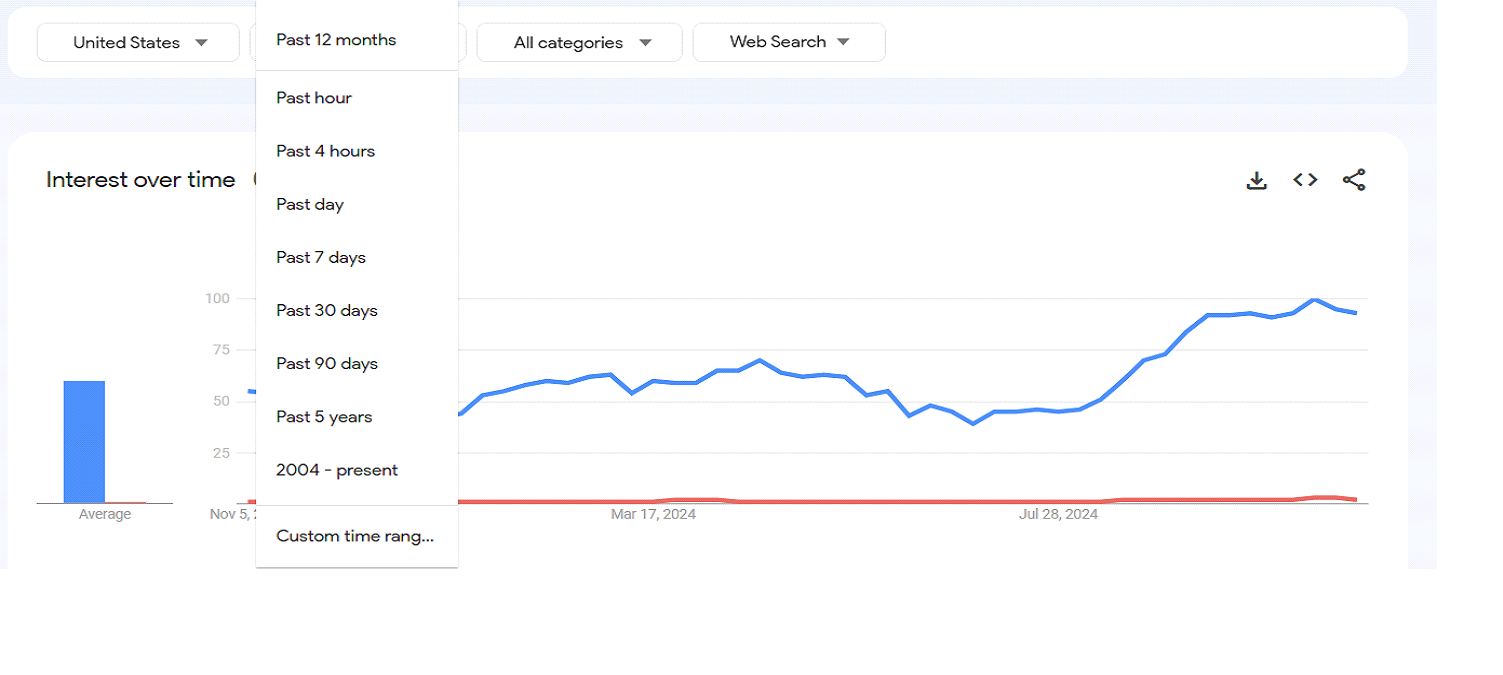
Task: Click the blue Average bar
Action: pos(84,442)
